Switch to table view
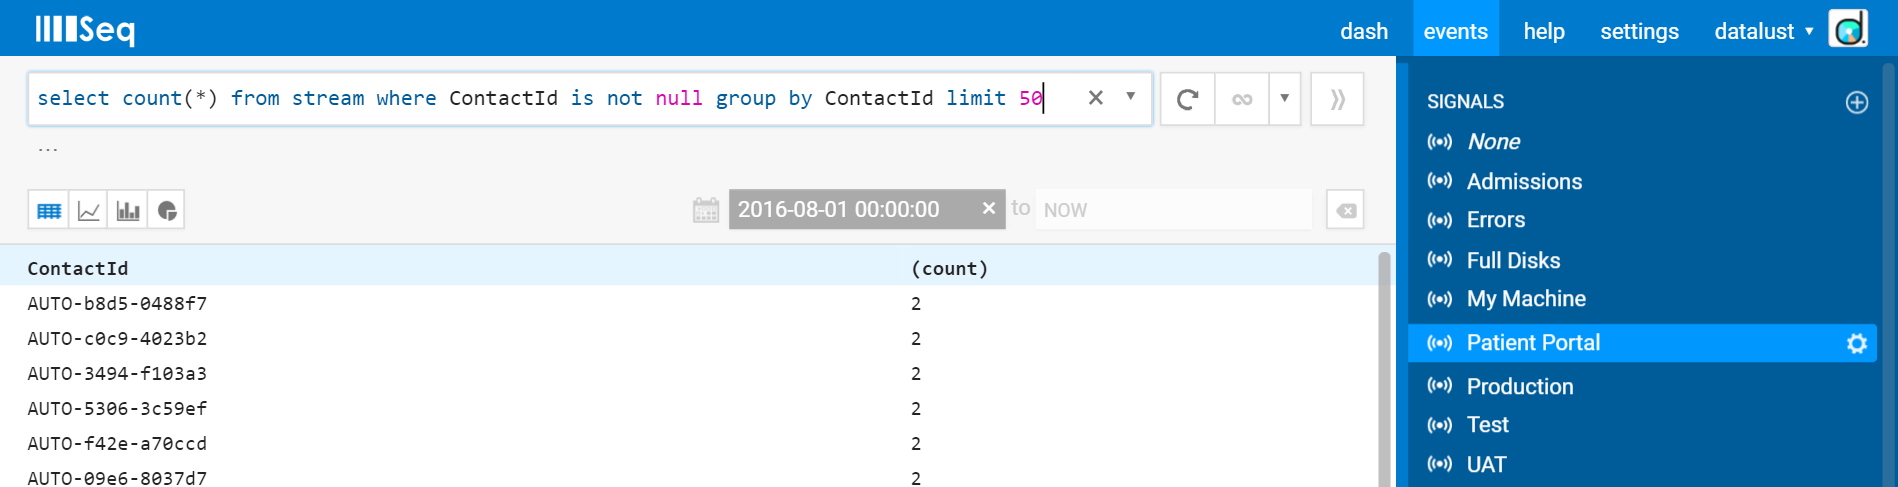 (49, 210)
